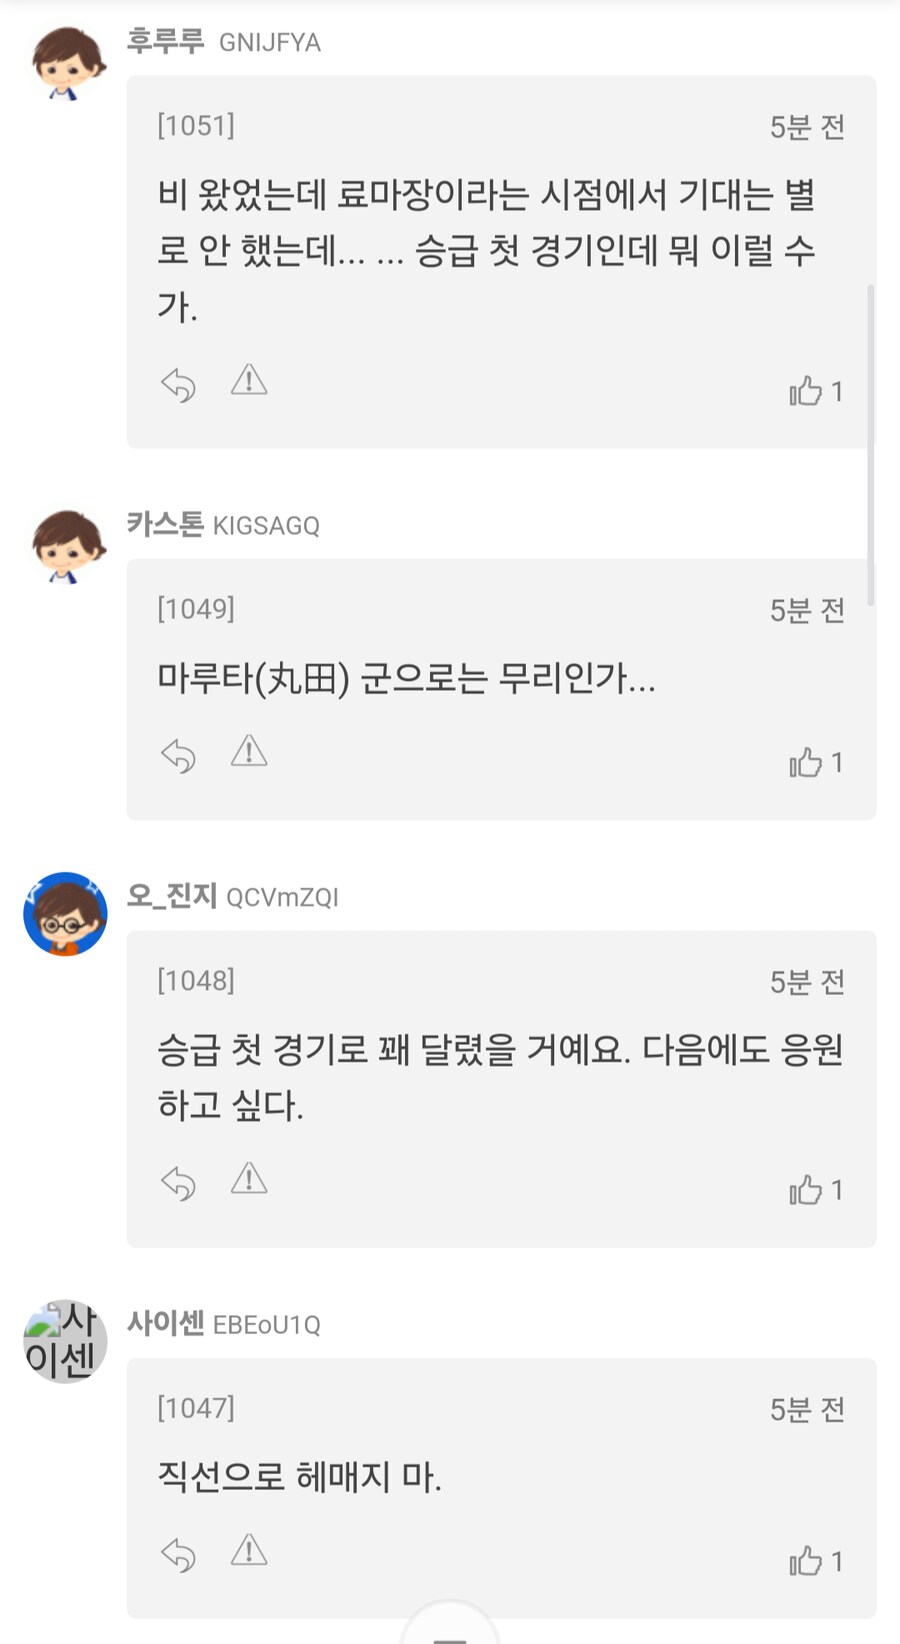Like comment 1048 by 오_진지

[x=805, y=1190]
